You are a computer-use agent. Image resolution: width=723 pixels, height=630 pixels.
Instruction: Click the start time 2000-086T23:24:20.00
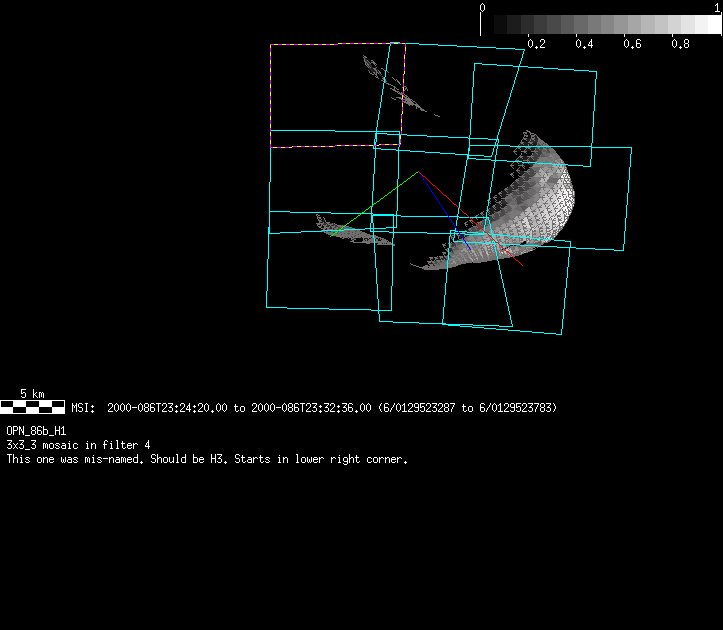click(x=168, y=408)
